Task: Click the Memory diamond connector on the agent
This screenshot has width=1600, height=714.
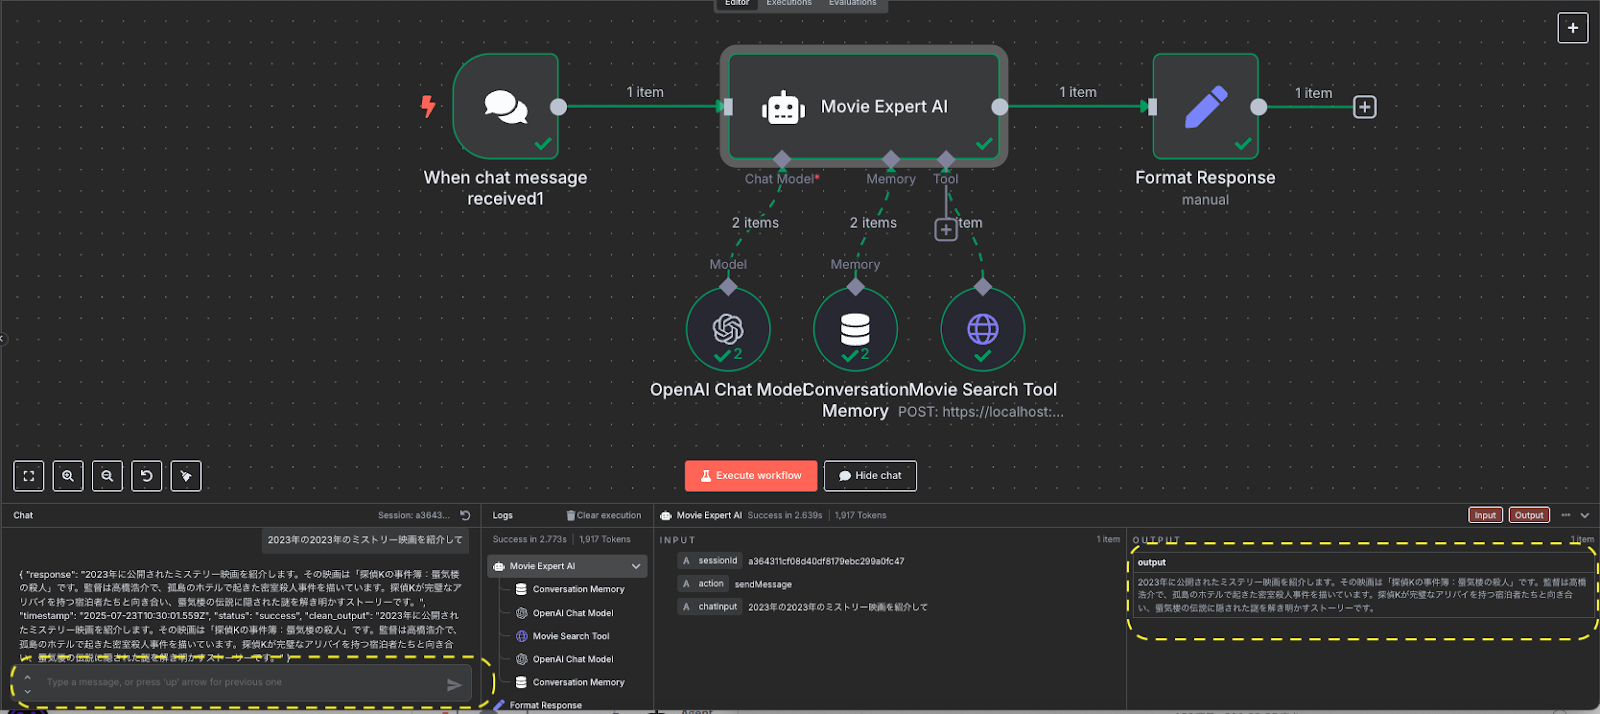Action: [x=891, y=159]
